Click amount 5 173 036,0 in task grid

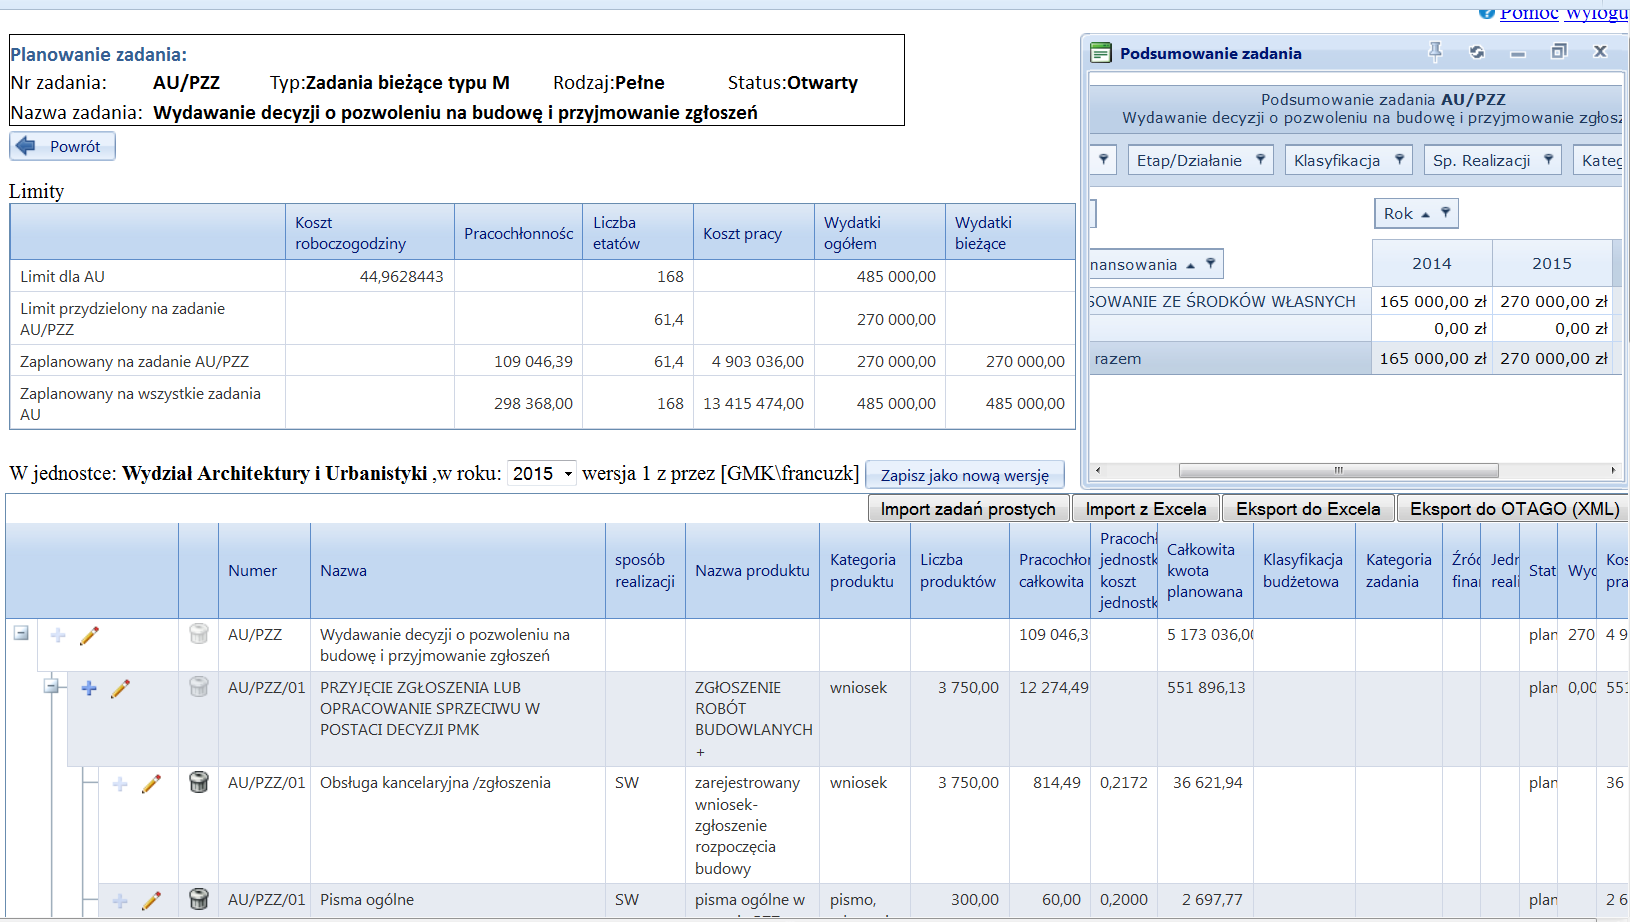click(x=1210, y=634)
